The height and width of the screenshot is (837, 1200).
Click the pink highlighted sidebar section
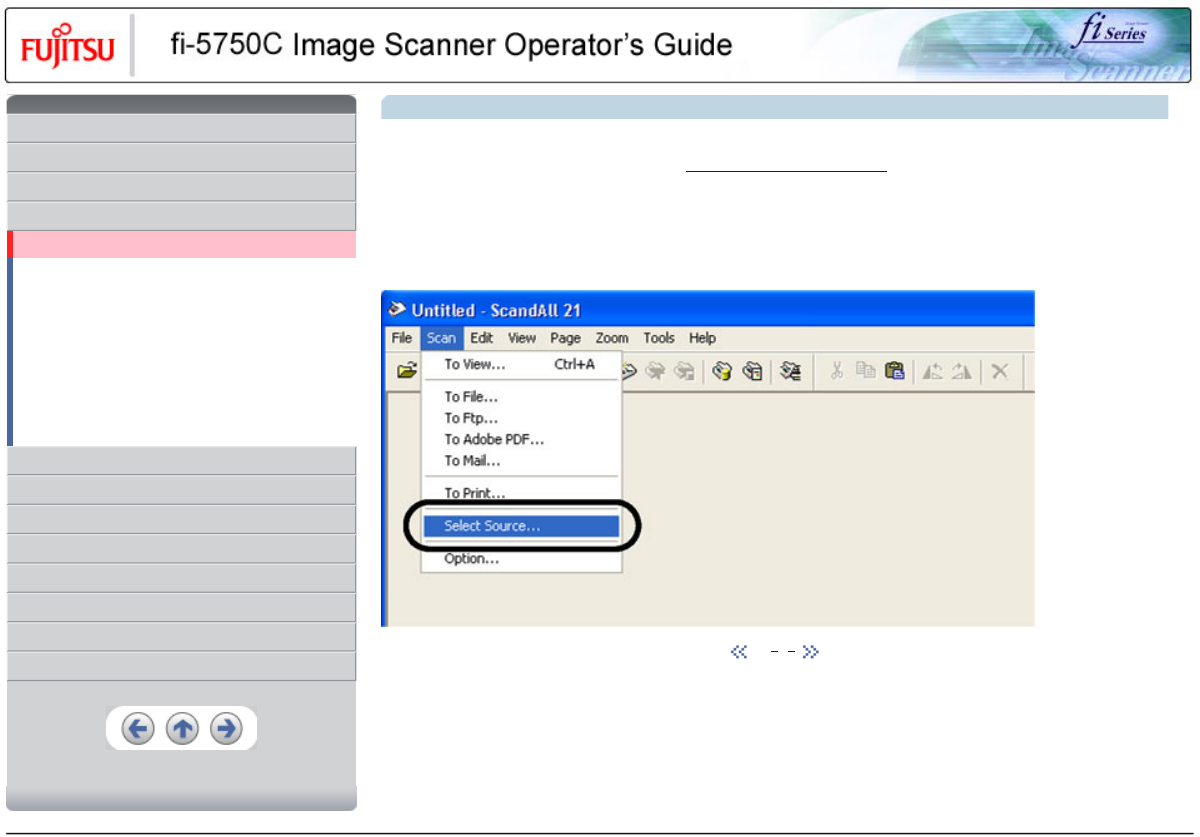[x=181, y=245]
